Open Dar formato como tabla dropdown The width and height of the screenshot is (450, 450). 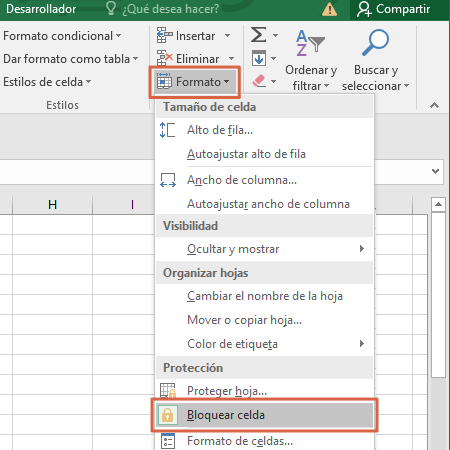tap(71, 59)
